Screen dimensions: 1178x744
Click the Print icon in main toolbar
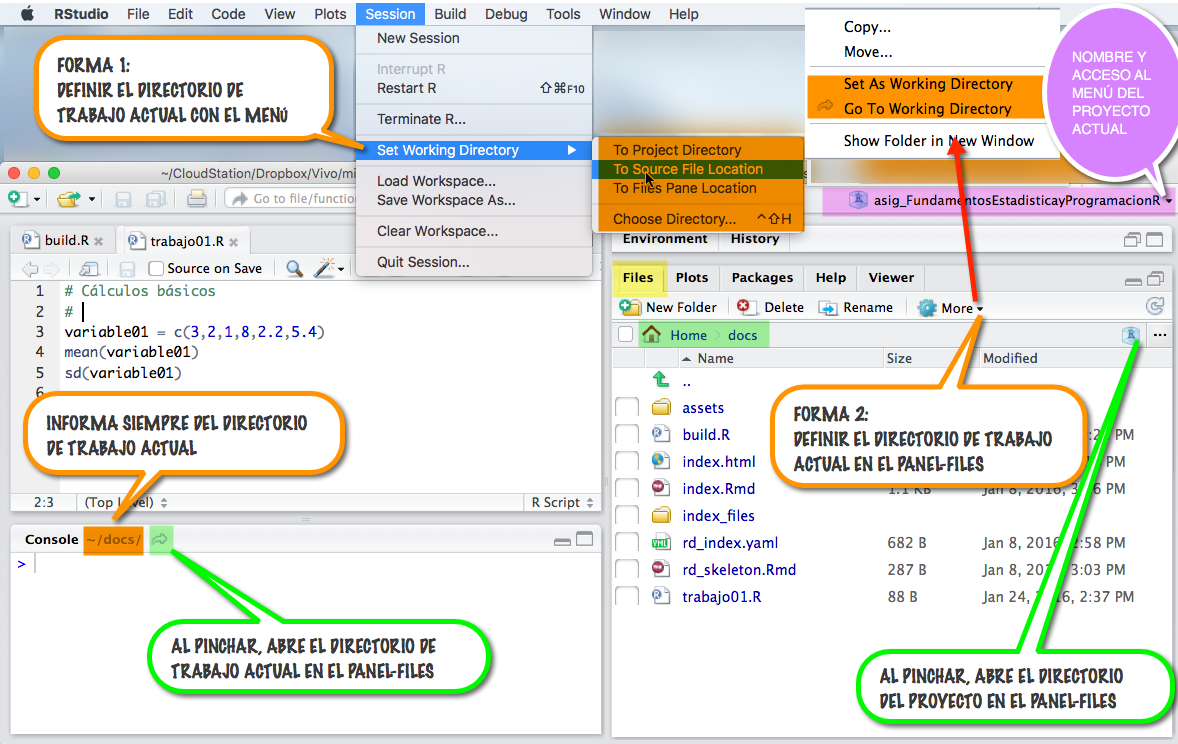point(197,198)
